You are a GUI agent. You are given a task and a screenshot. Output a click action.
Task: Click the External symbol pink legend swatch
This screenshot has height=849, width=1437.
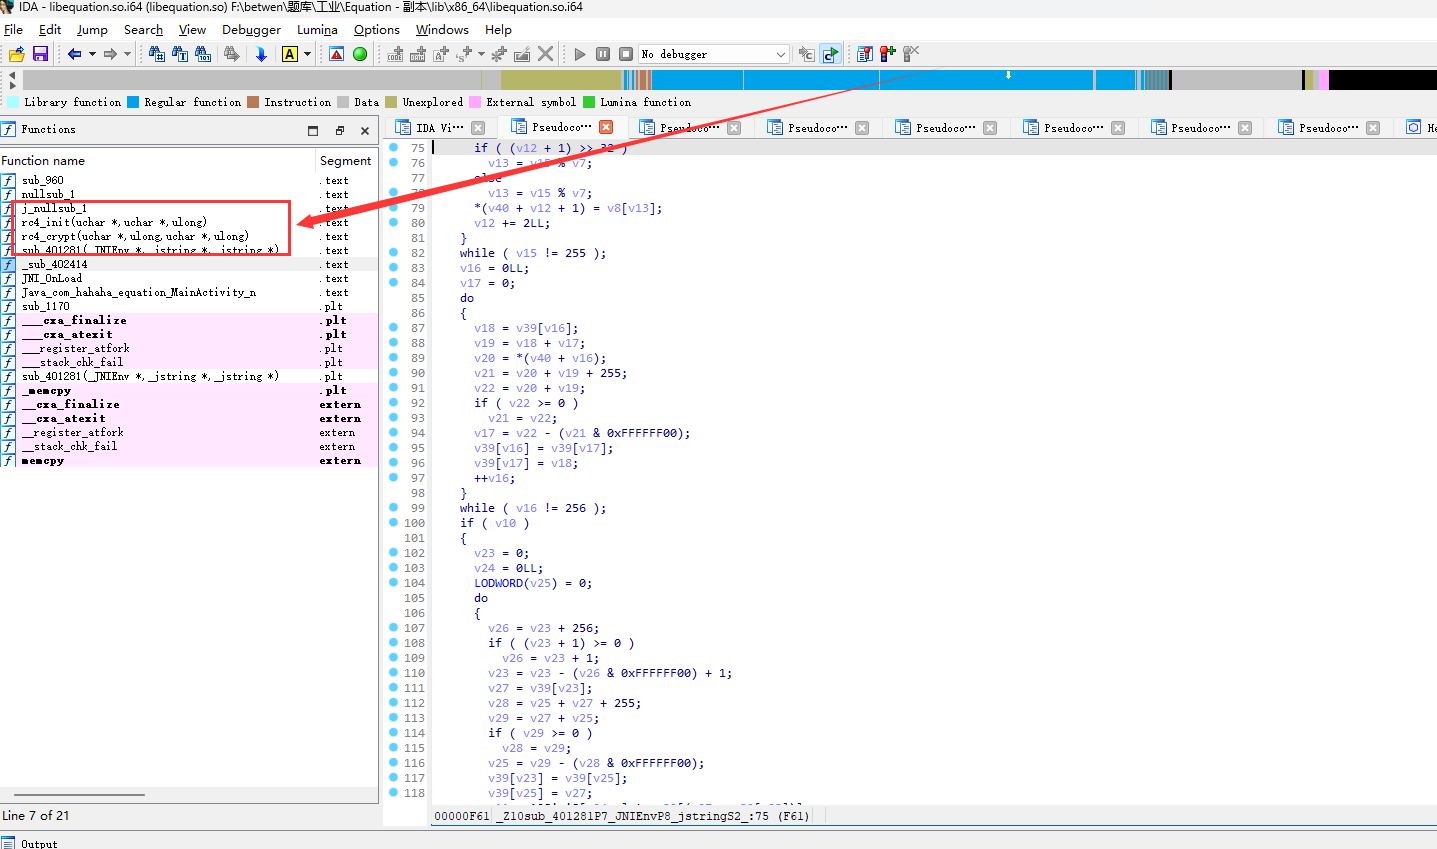point(475,102)
